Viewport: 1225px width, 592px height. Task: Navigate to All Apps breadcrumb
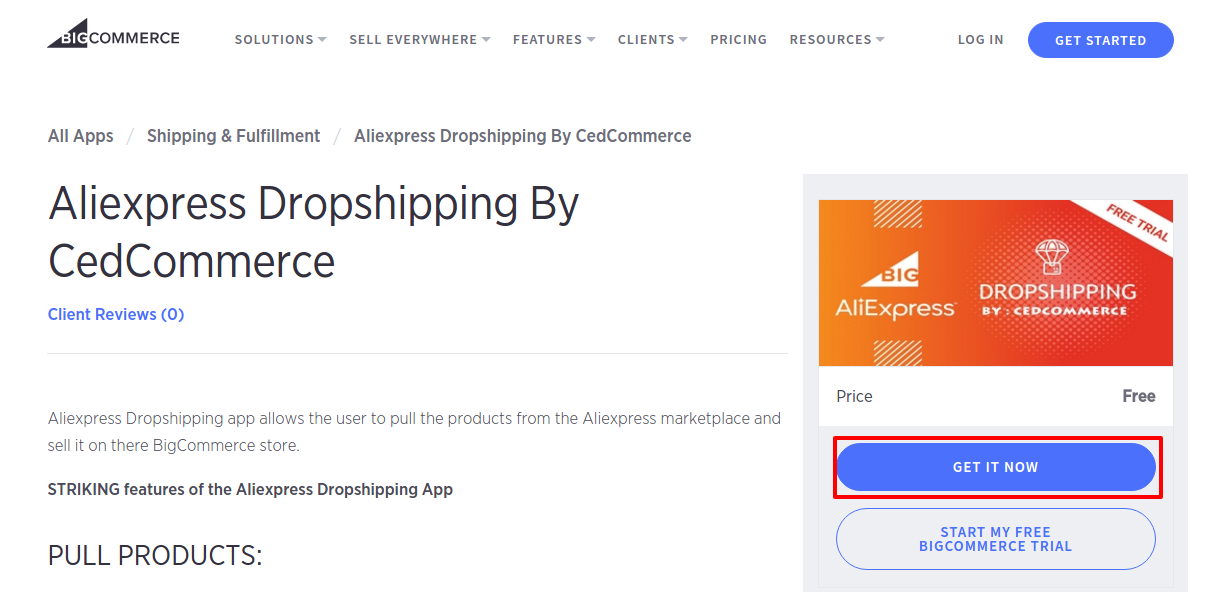[x=81, y=136]
